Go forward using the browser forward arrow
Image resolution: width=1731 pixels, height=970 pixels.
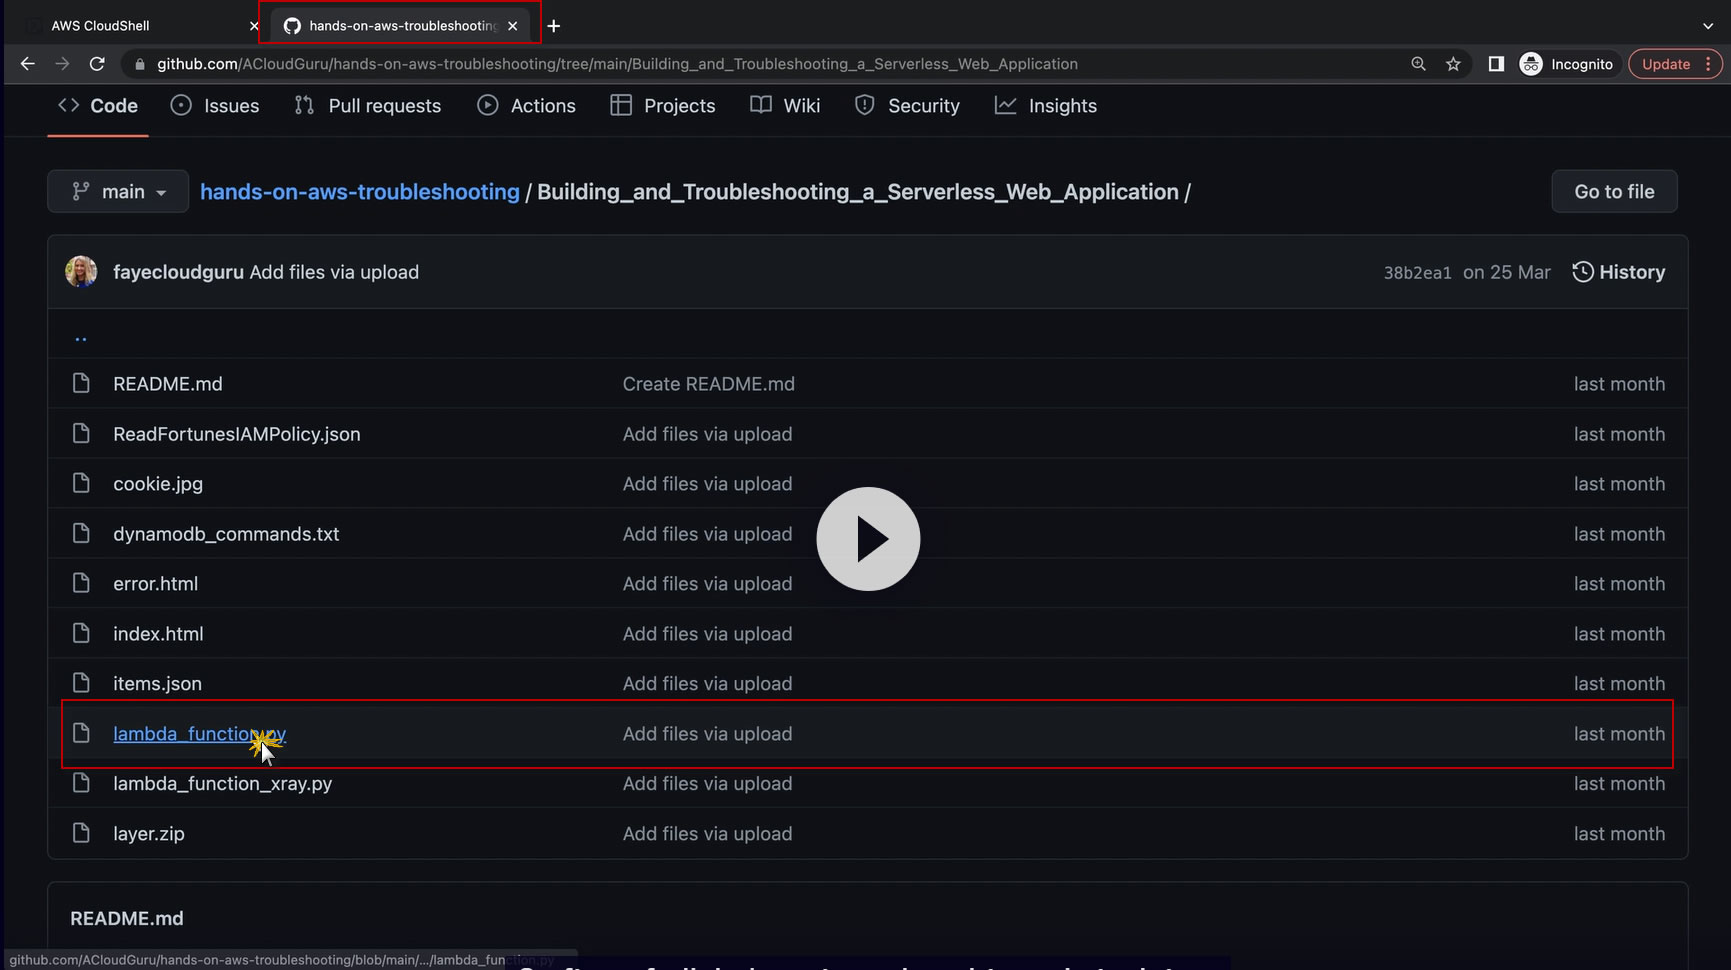(62, 64)
